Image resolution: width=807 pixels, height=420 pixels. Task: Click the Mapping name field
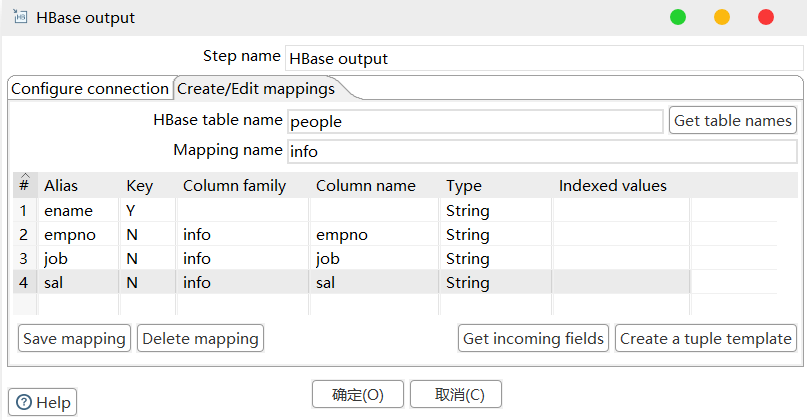[541, 151]
